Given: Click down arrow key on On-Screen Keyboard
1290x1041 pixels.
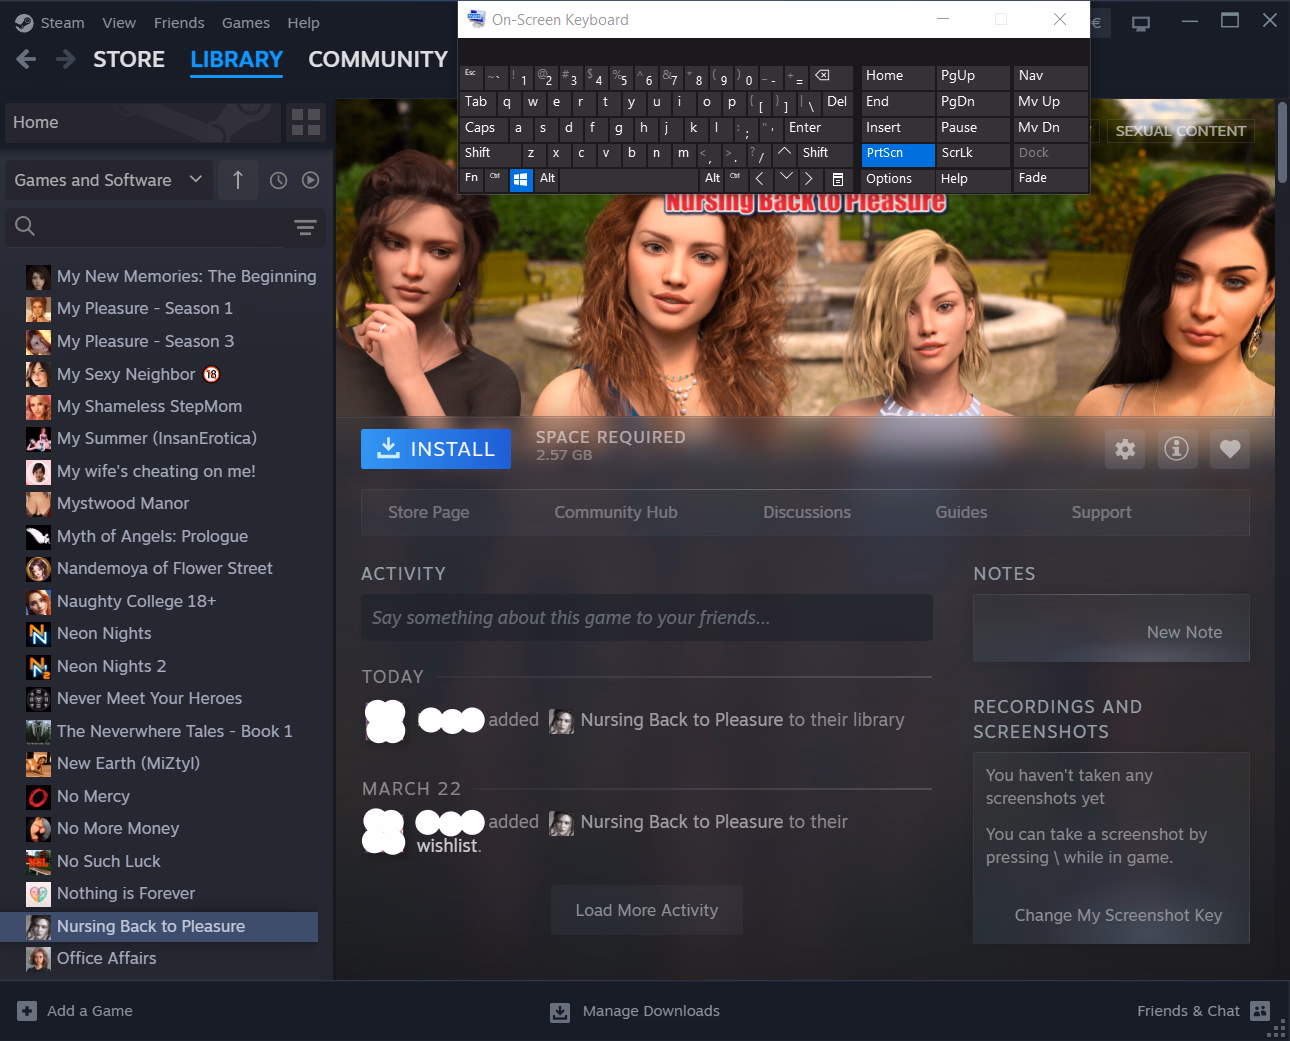Looking at the screenshot, I should click(x=786, y=179).
